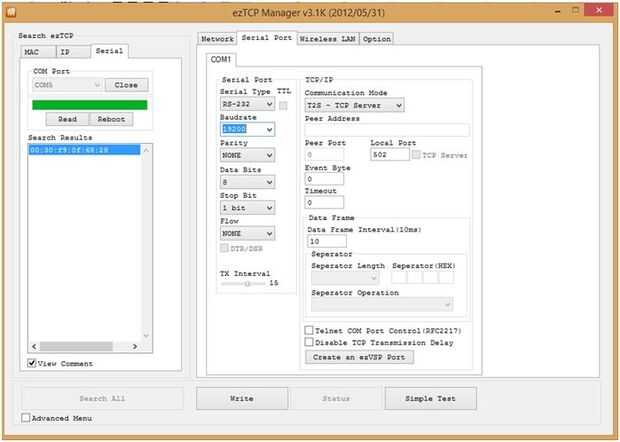This screenshot has width=620, height=442.
Task: Open the Baudrate dropdown
Action: (247, 129)
